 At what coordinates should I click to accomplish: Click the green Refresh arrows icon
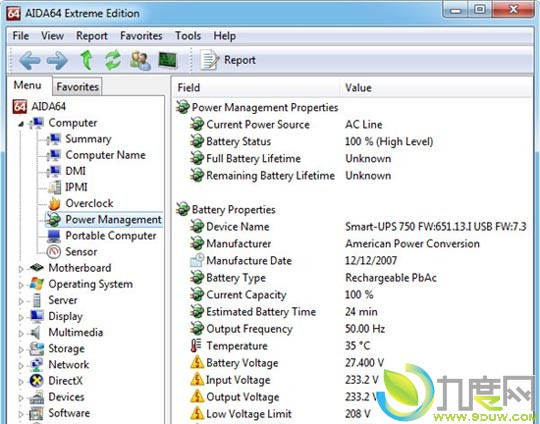(x=113, y=60)
